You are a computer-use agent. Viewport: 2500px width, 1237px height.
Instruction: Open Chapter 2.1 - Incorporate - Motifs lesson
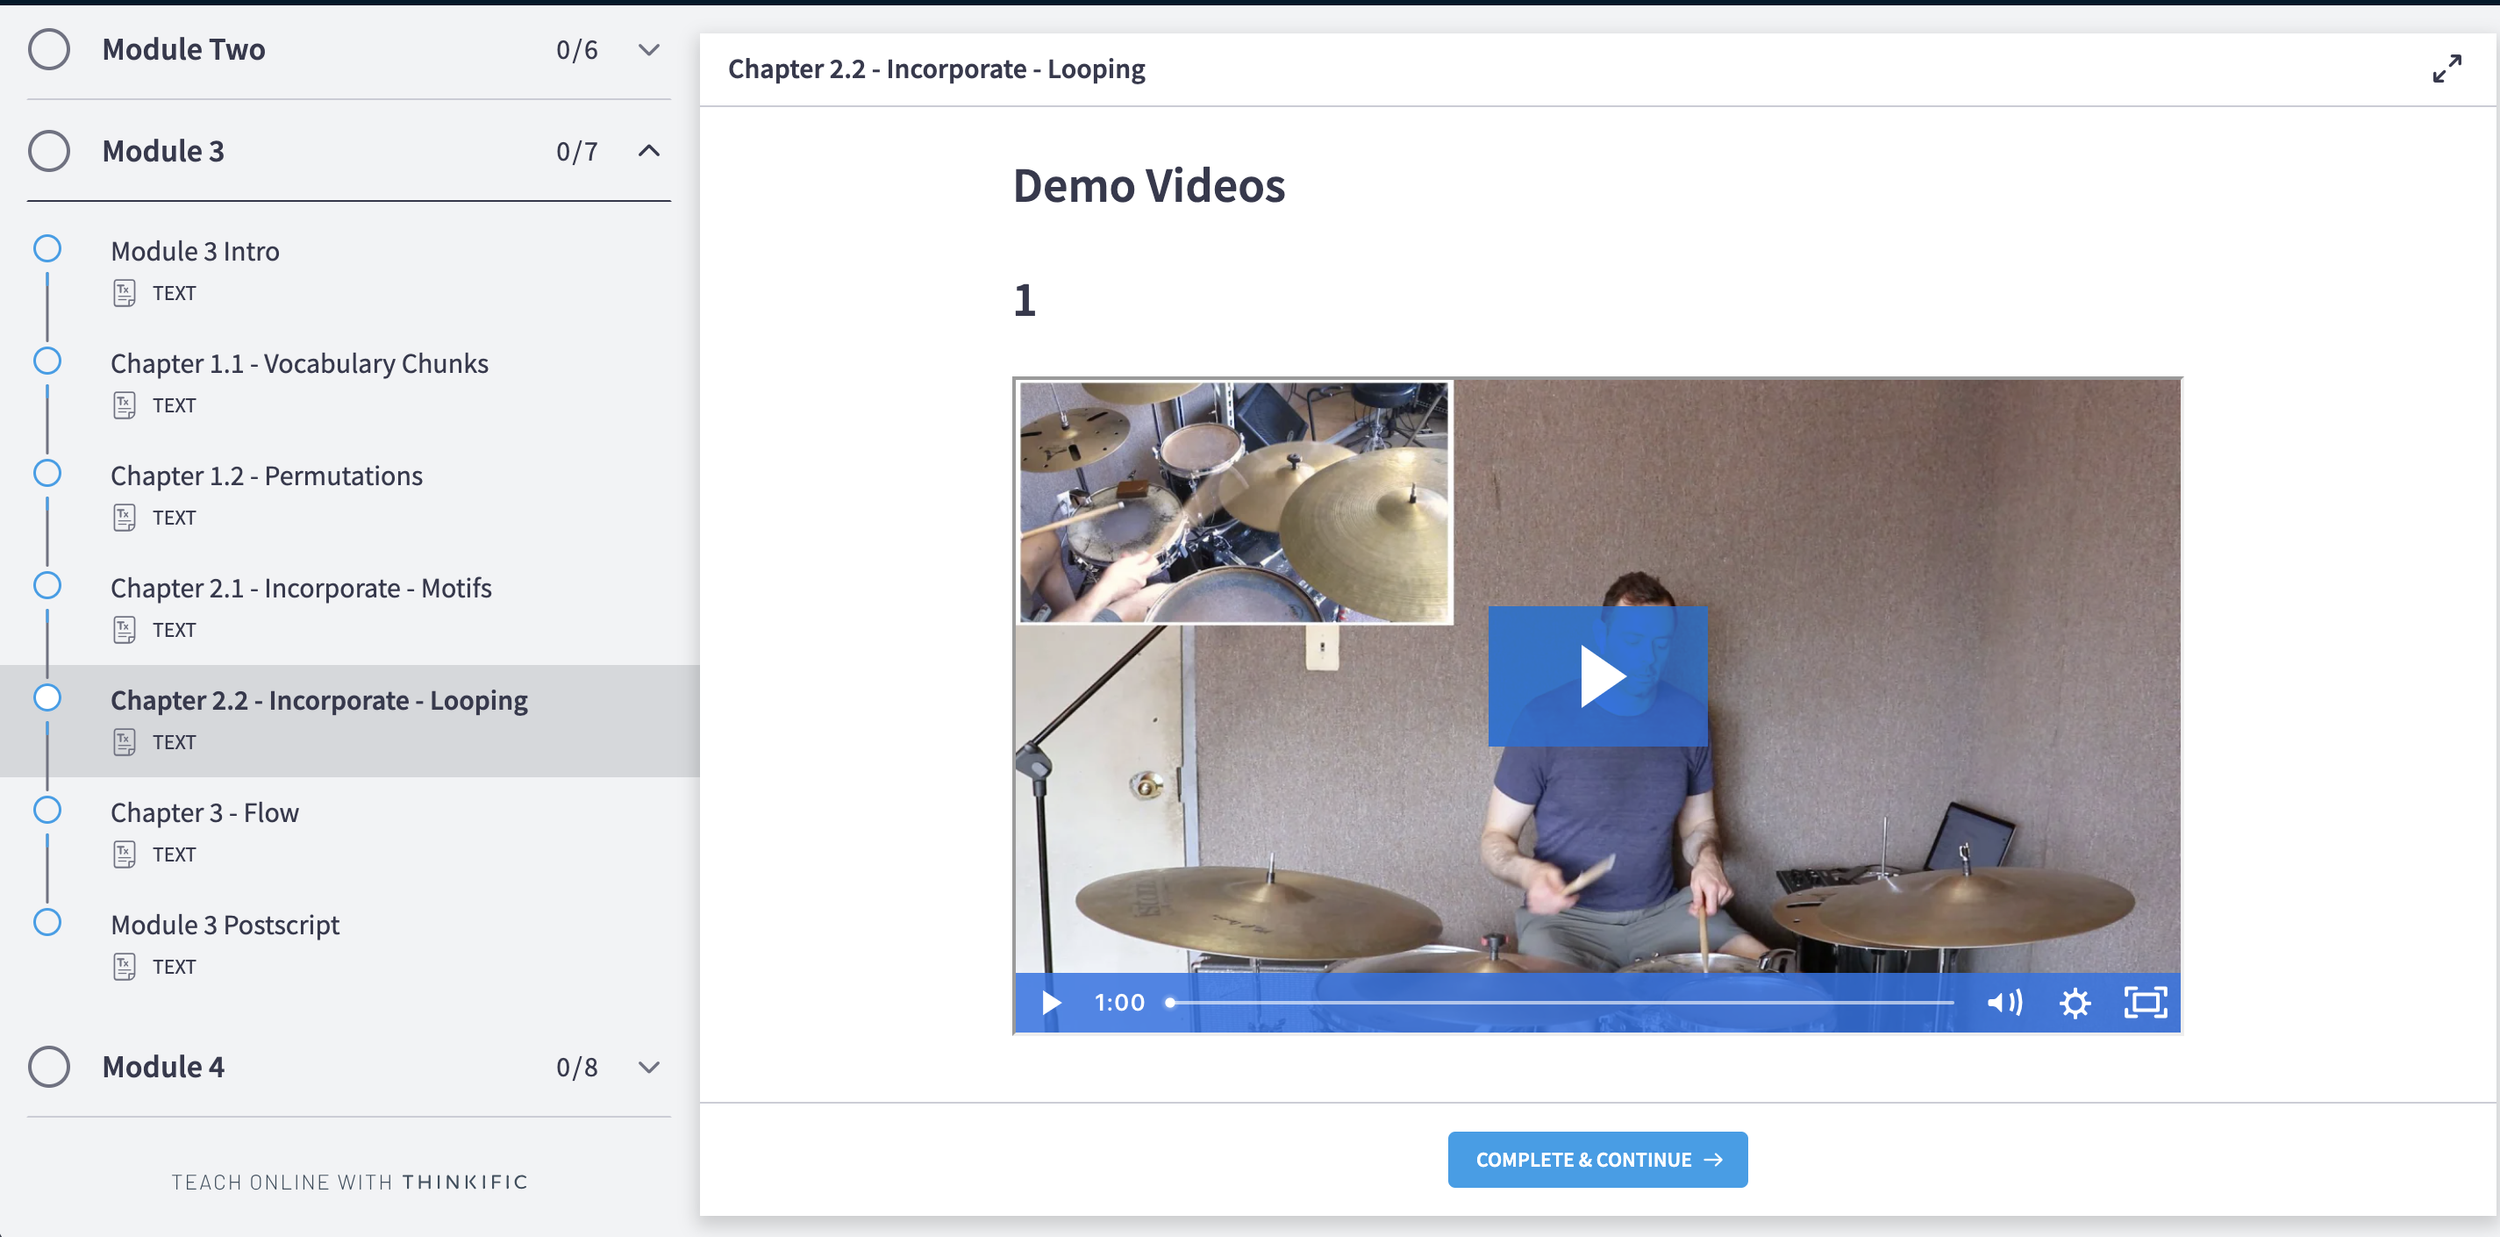301,588
